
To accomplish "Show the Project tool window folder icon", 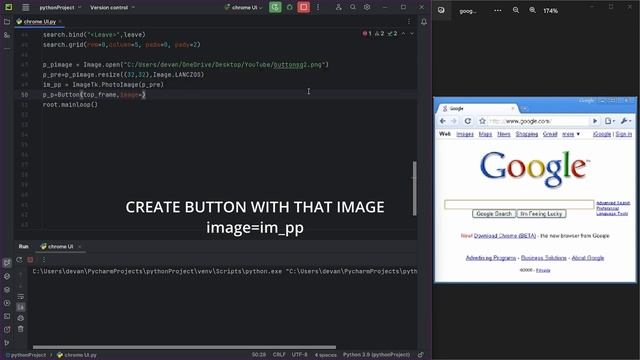I will pos(7,22).
